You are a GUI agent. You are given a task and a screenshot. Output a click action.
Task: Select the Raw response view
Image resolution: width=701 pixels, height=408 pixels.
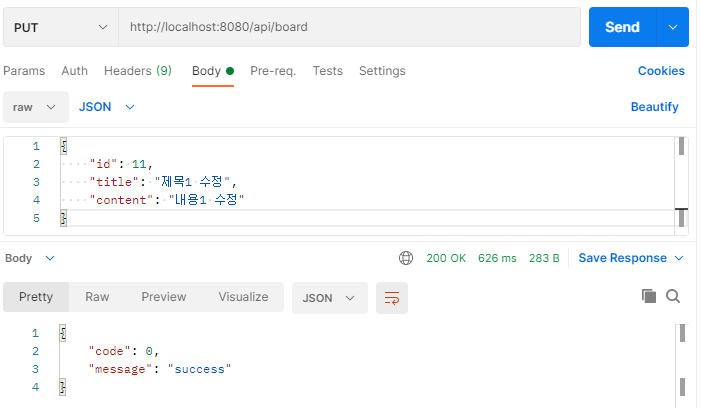(97, 297)
